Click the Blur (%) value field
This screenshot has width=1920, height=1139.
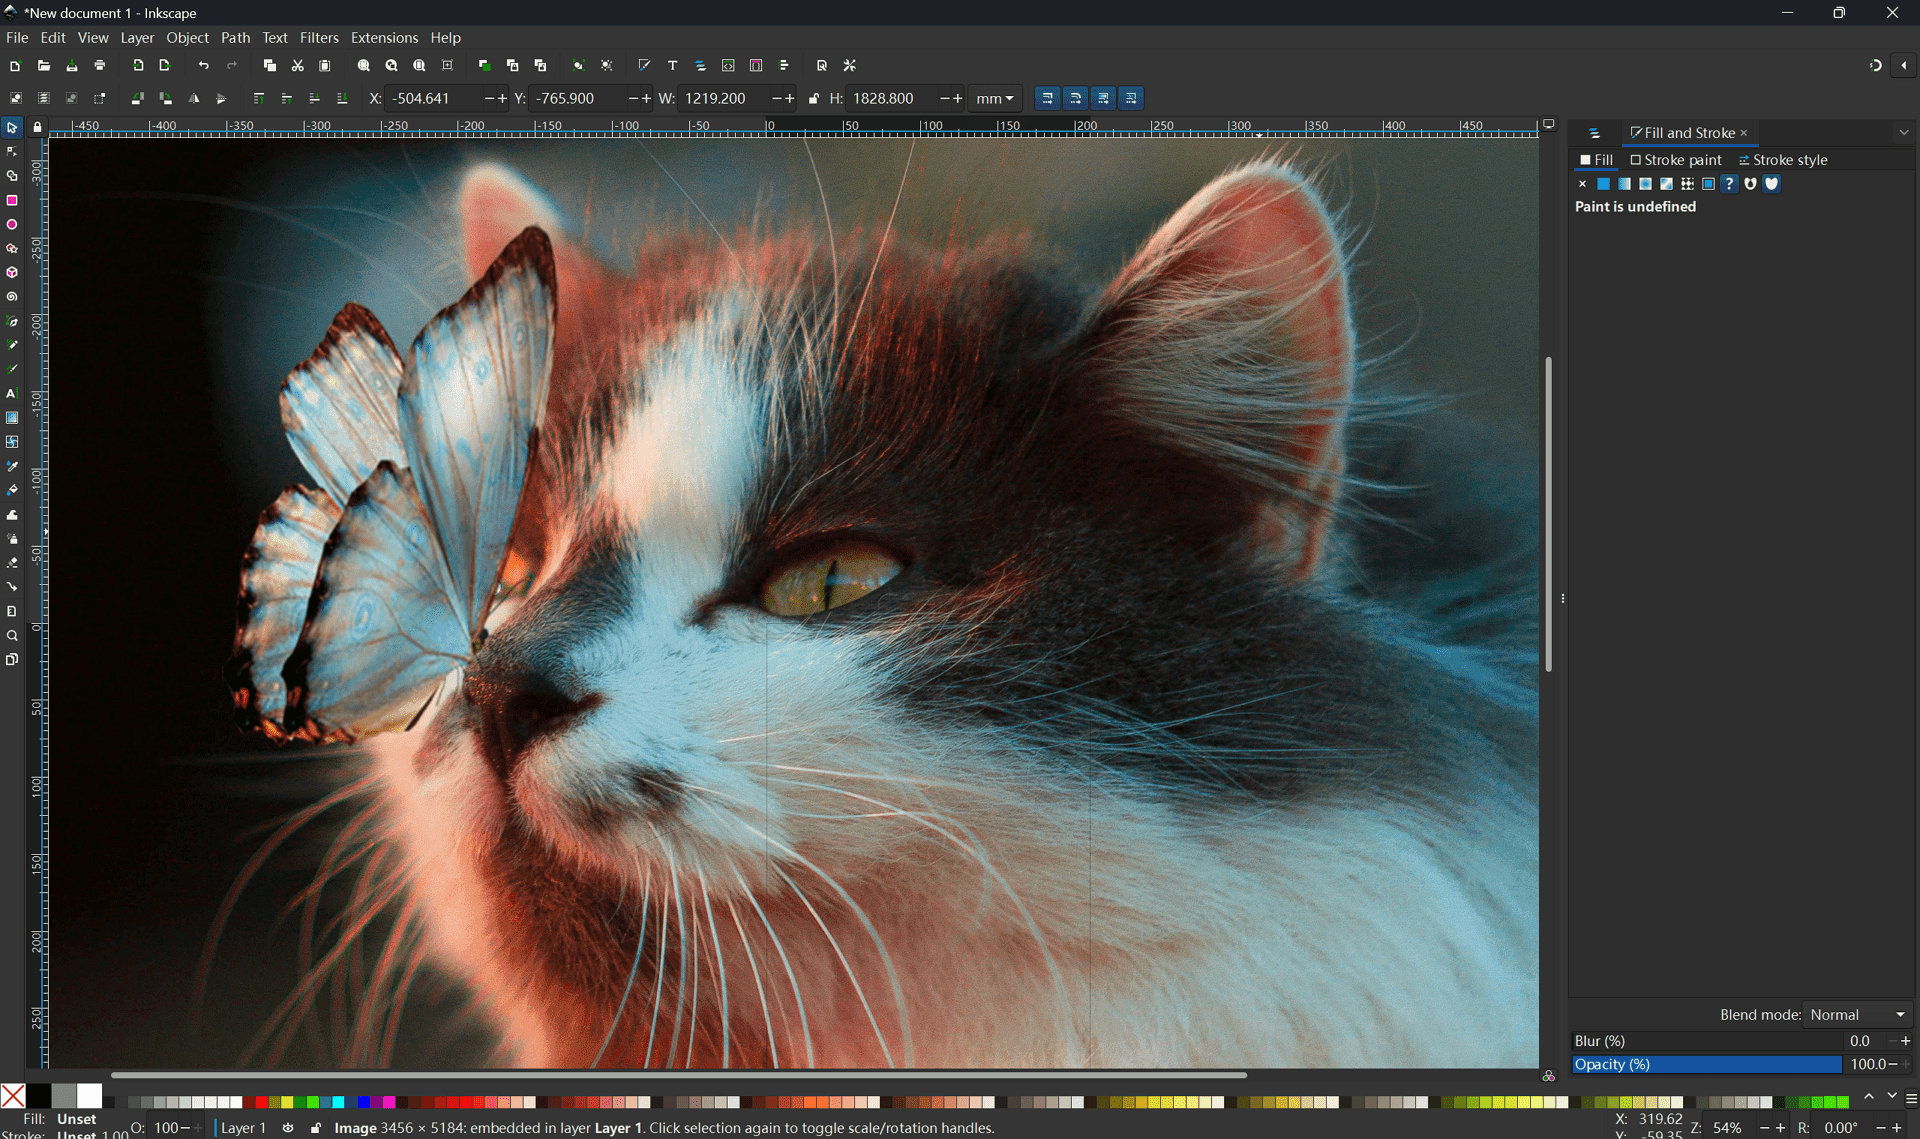coord(1864,1041)
